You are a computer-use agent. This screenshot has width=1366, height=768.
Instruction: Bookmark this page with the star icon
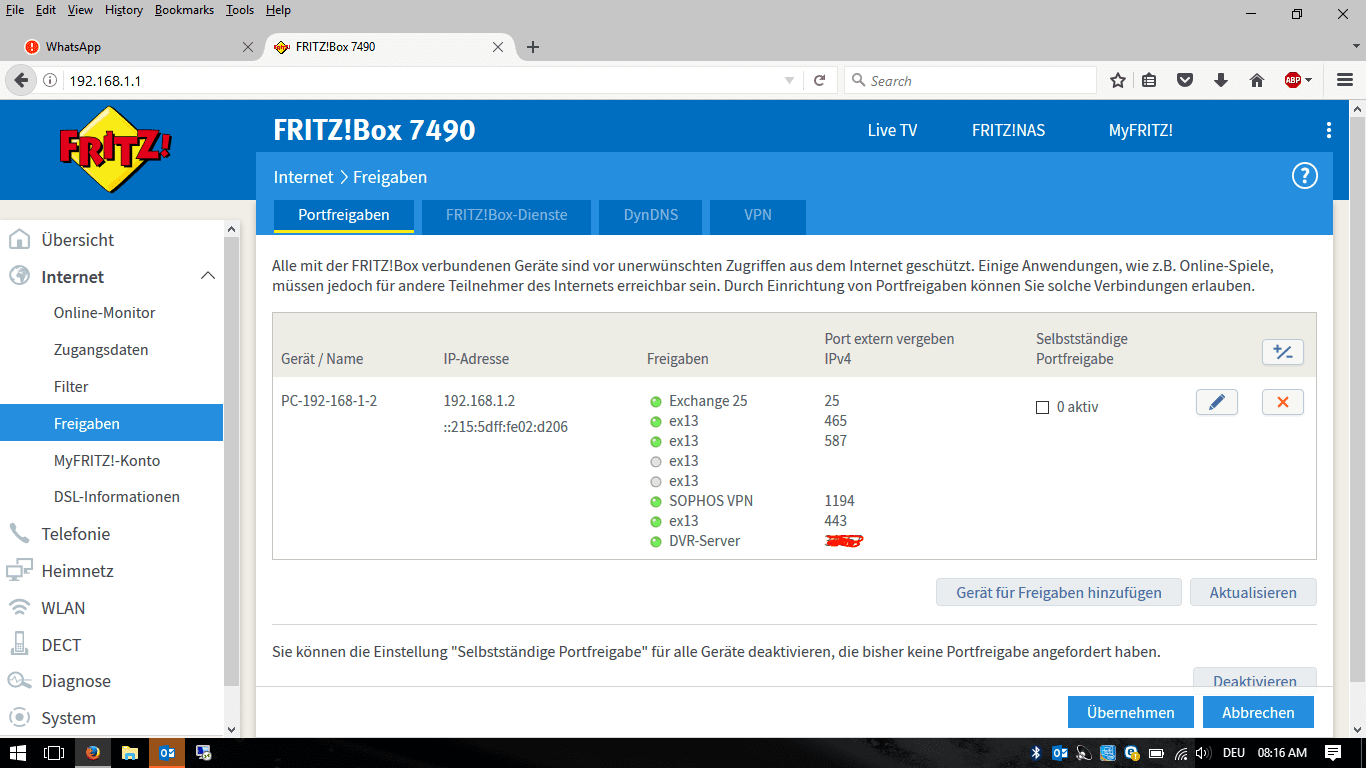[x=1118, y=81]
